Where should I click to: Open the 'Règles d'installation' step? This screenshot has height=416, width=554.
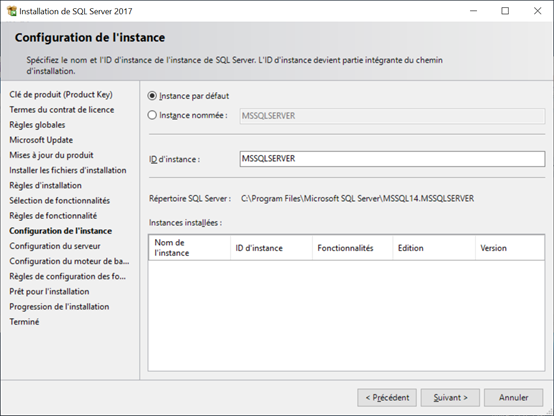coord(45,186)
